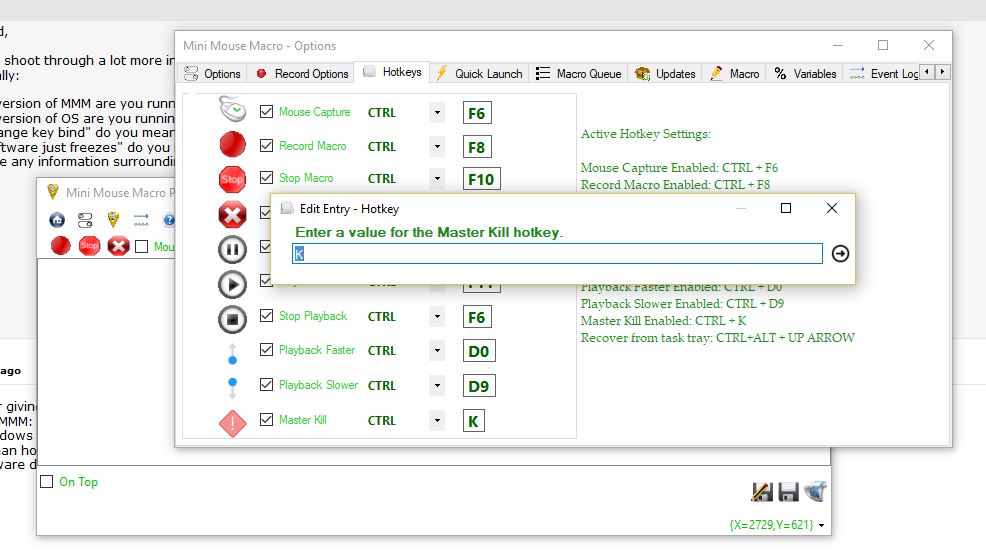Edit the Playback Faster D0 key button
Screen dimensions: 986x560
pos(479,351)
